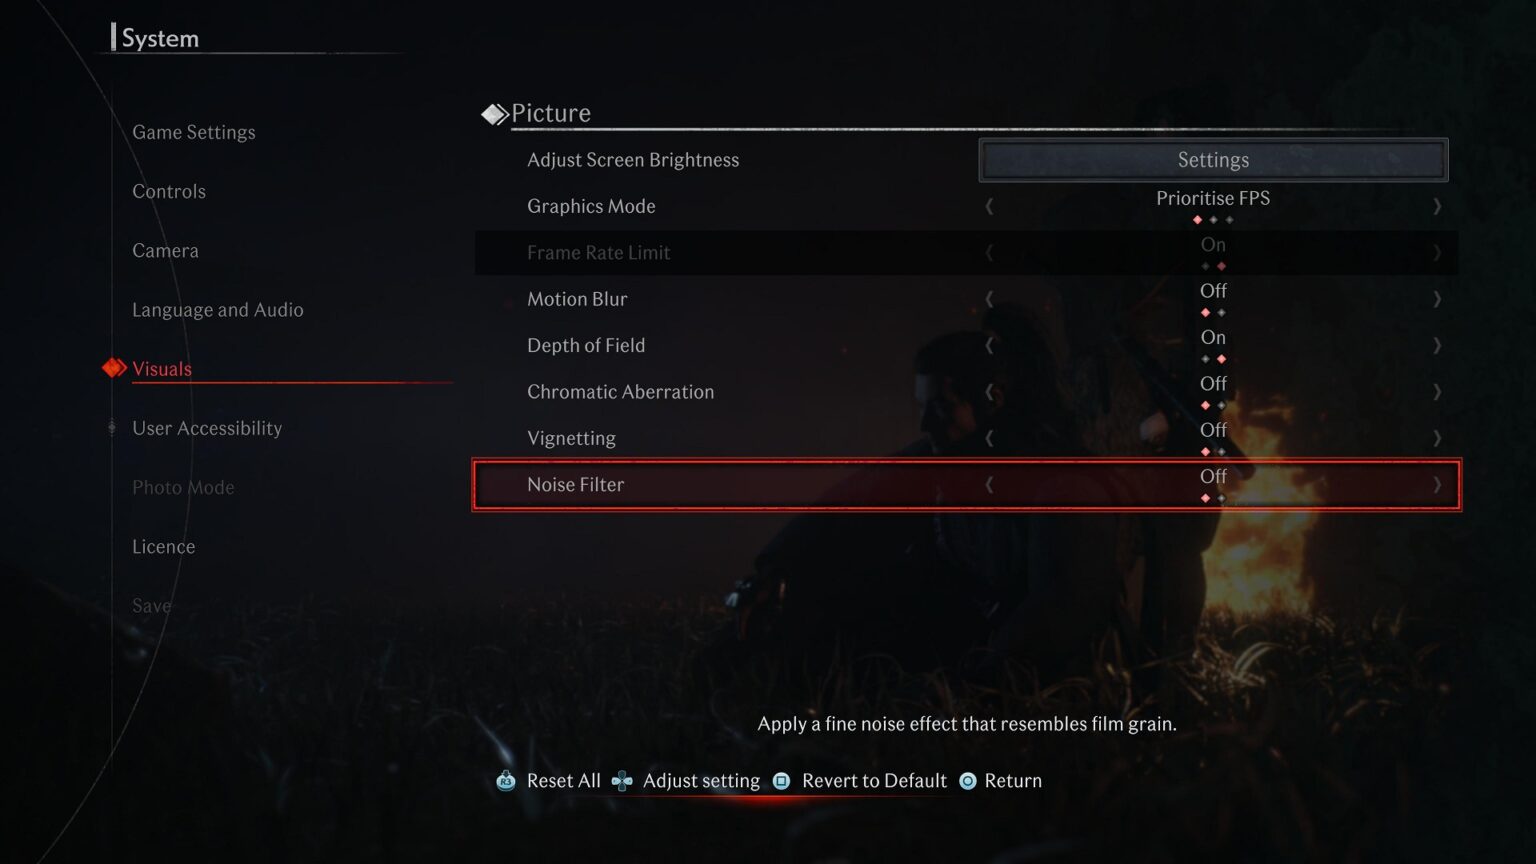Click the diamond icon next to Picture heading
Image resolution: width=1536 pixels, height=864 pixels.
494,114
